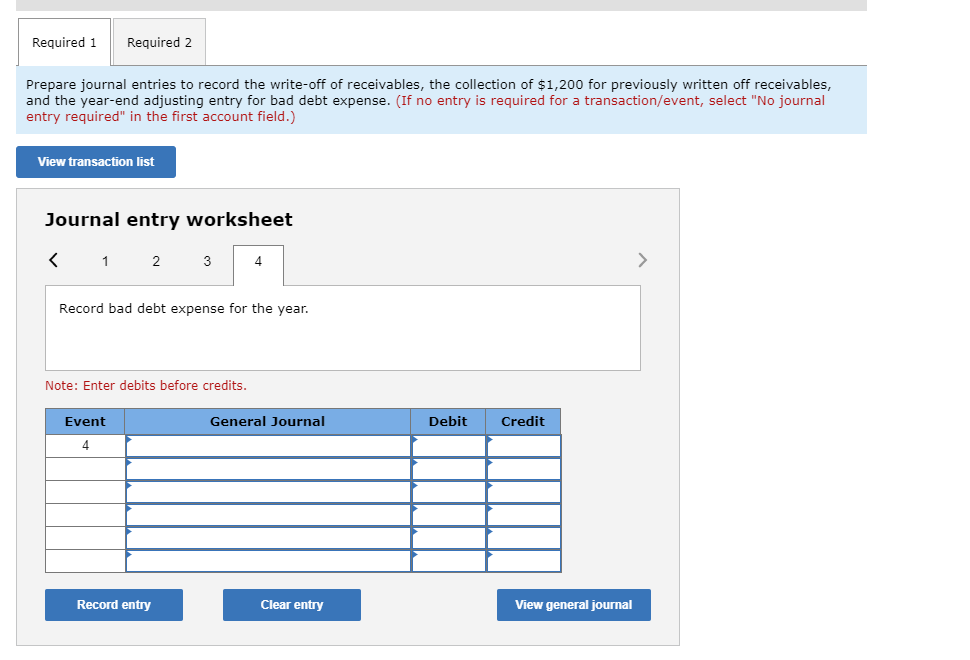970x660 pixels.
Task: Click fifth row Debit field
Action: point(449,538)
